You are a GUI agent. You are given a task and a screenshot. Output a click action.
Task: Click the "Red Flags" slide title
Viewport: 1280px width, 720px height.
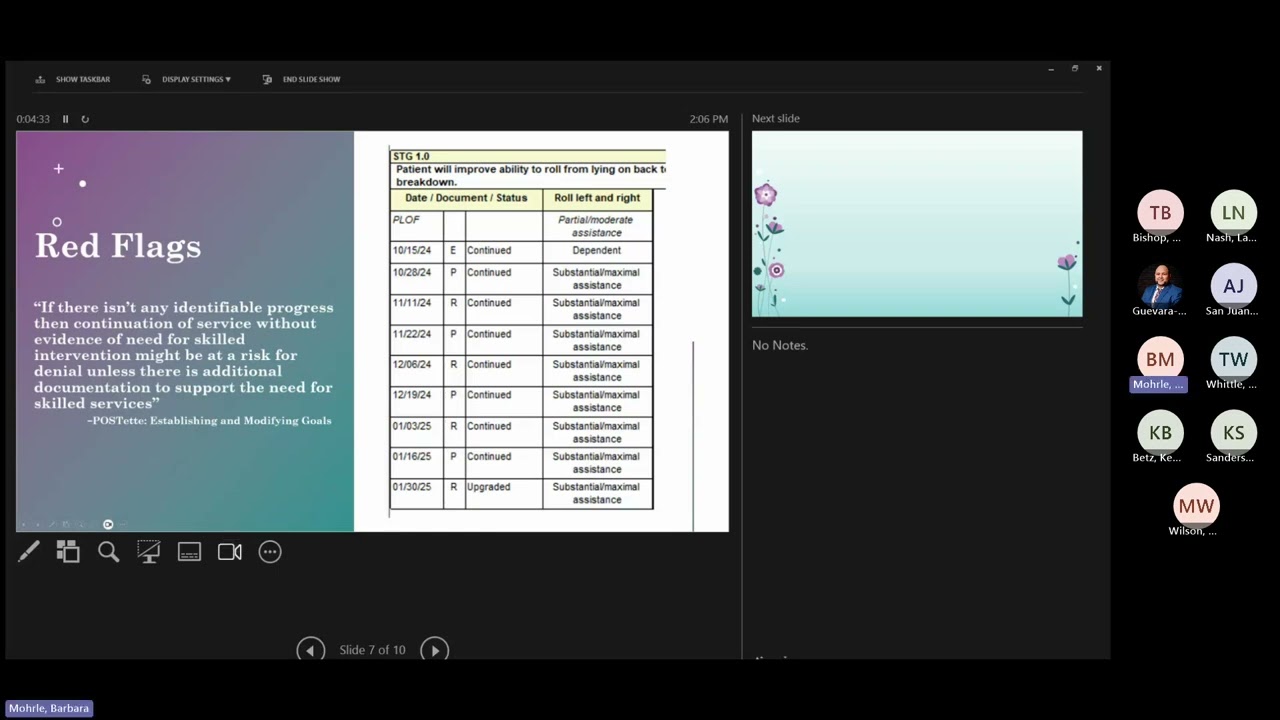coord(118,246)
